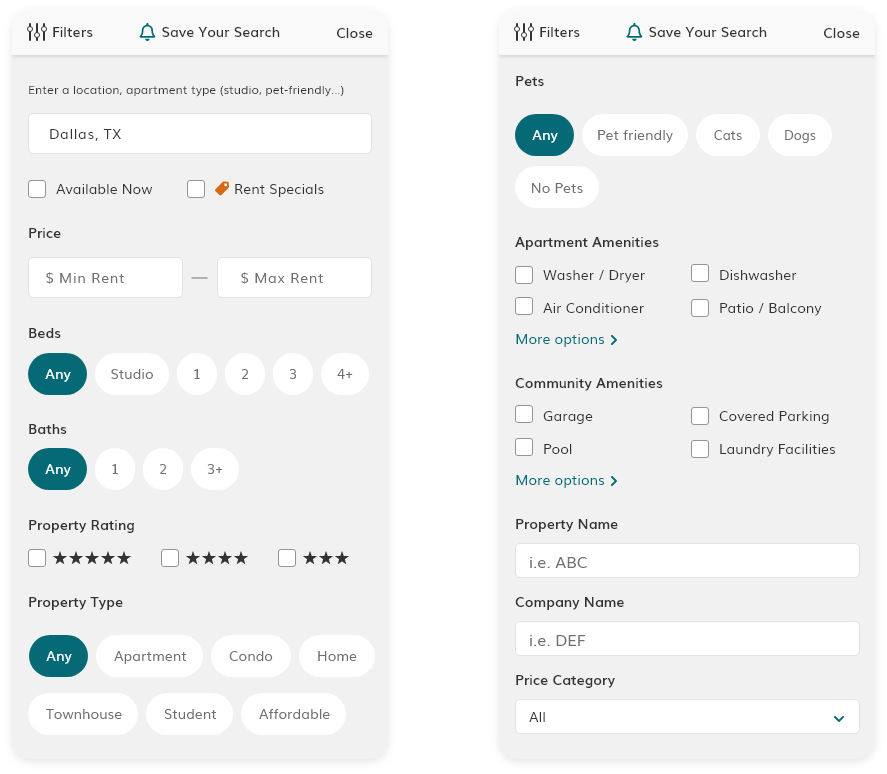Click the Filters sliders icon in right panel
887x774 pixels.
pos(524,32)
